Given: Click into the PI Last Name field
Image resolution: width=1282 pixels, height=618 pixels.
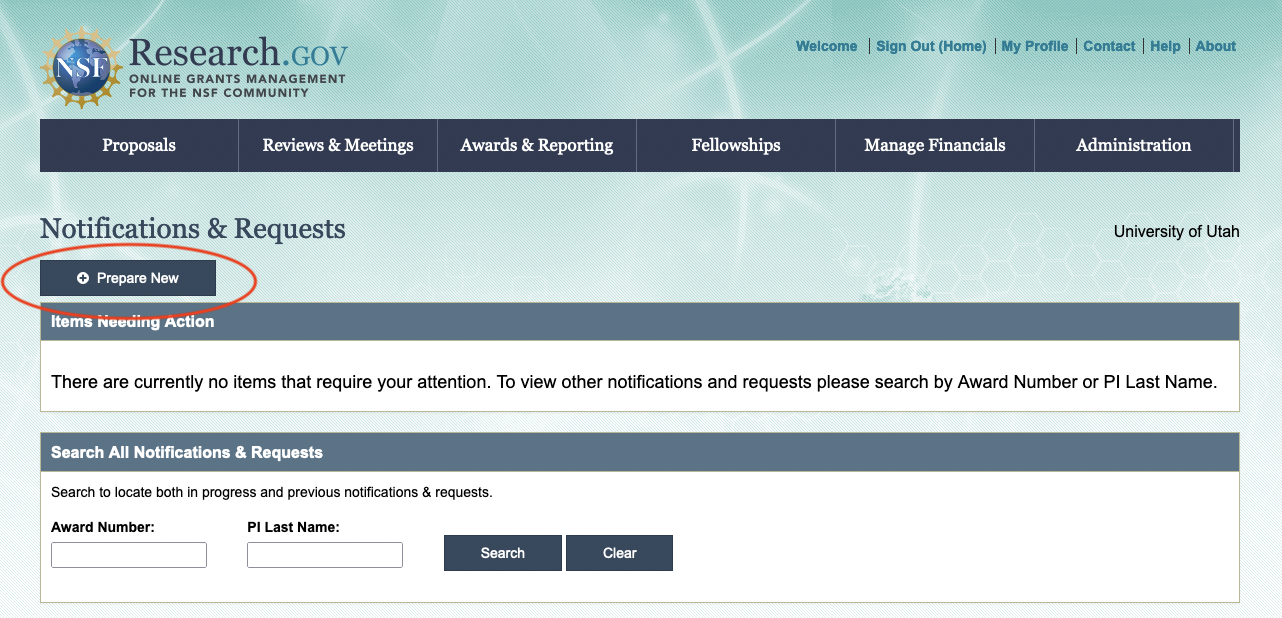Looking at the screenshot, I should pos(325,555).
